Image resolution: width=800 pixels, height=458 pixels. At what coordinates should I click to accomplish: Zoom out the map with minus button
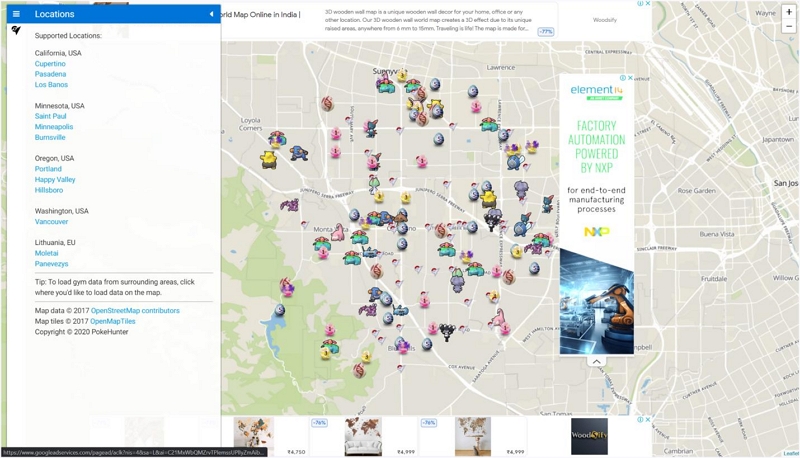pos(789,26)
